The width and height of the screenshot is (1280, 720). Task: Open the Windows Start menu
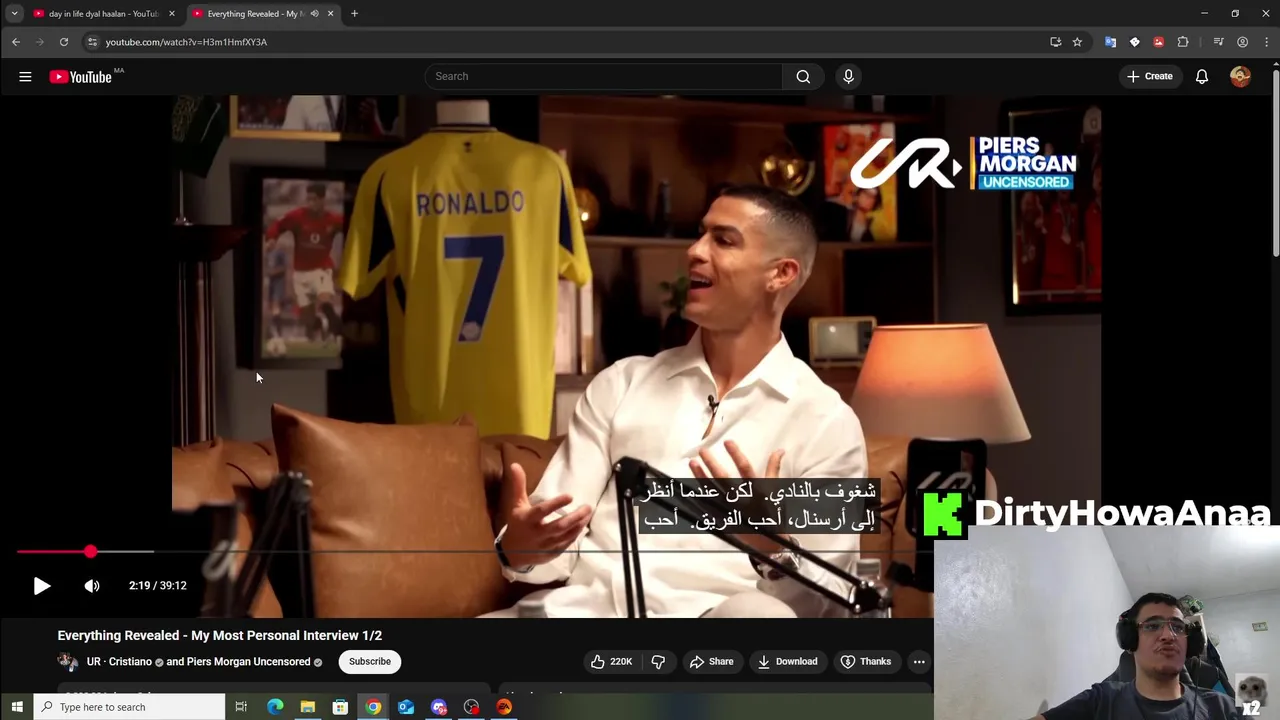17,707
